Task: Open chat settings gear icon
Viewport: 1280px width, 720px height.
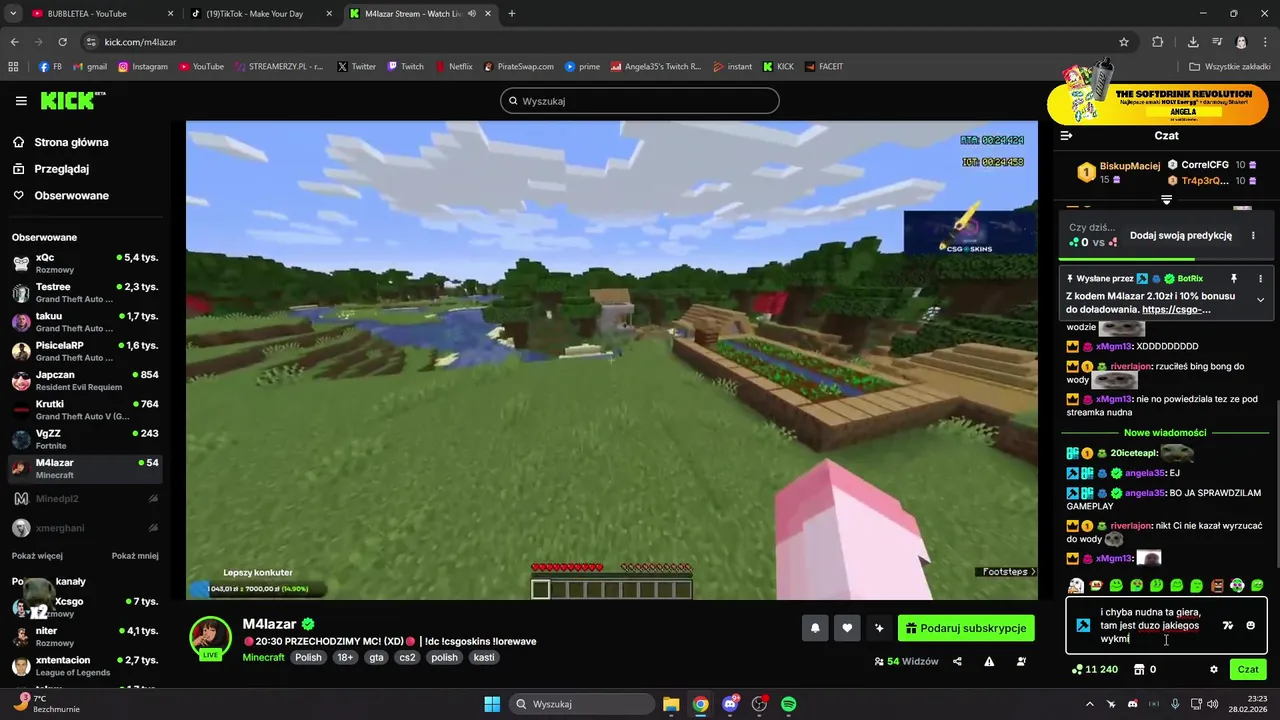Action: coord(1214,669)
